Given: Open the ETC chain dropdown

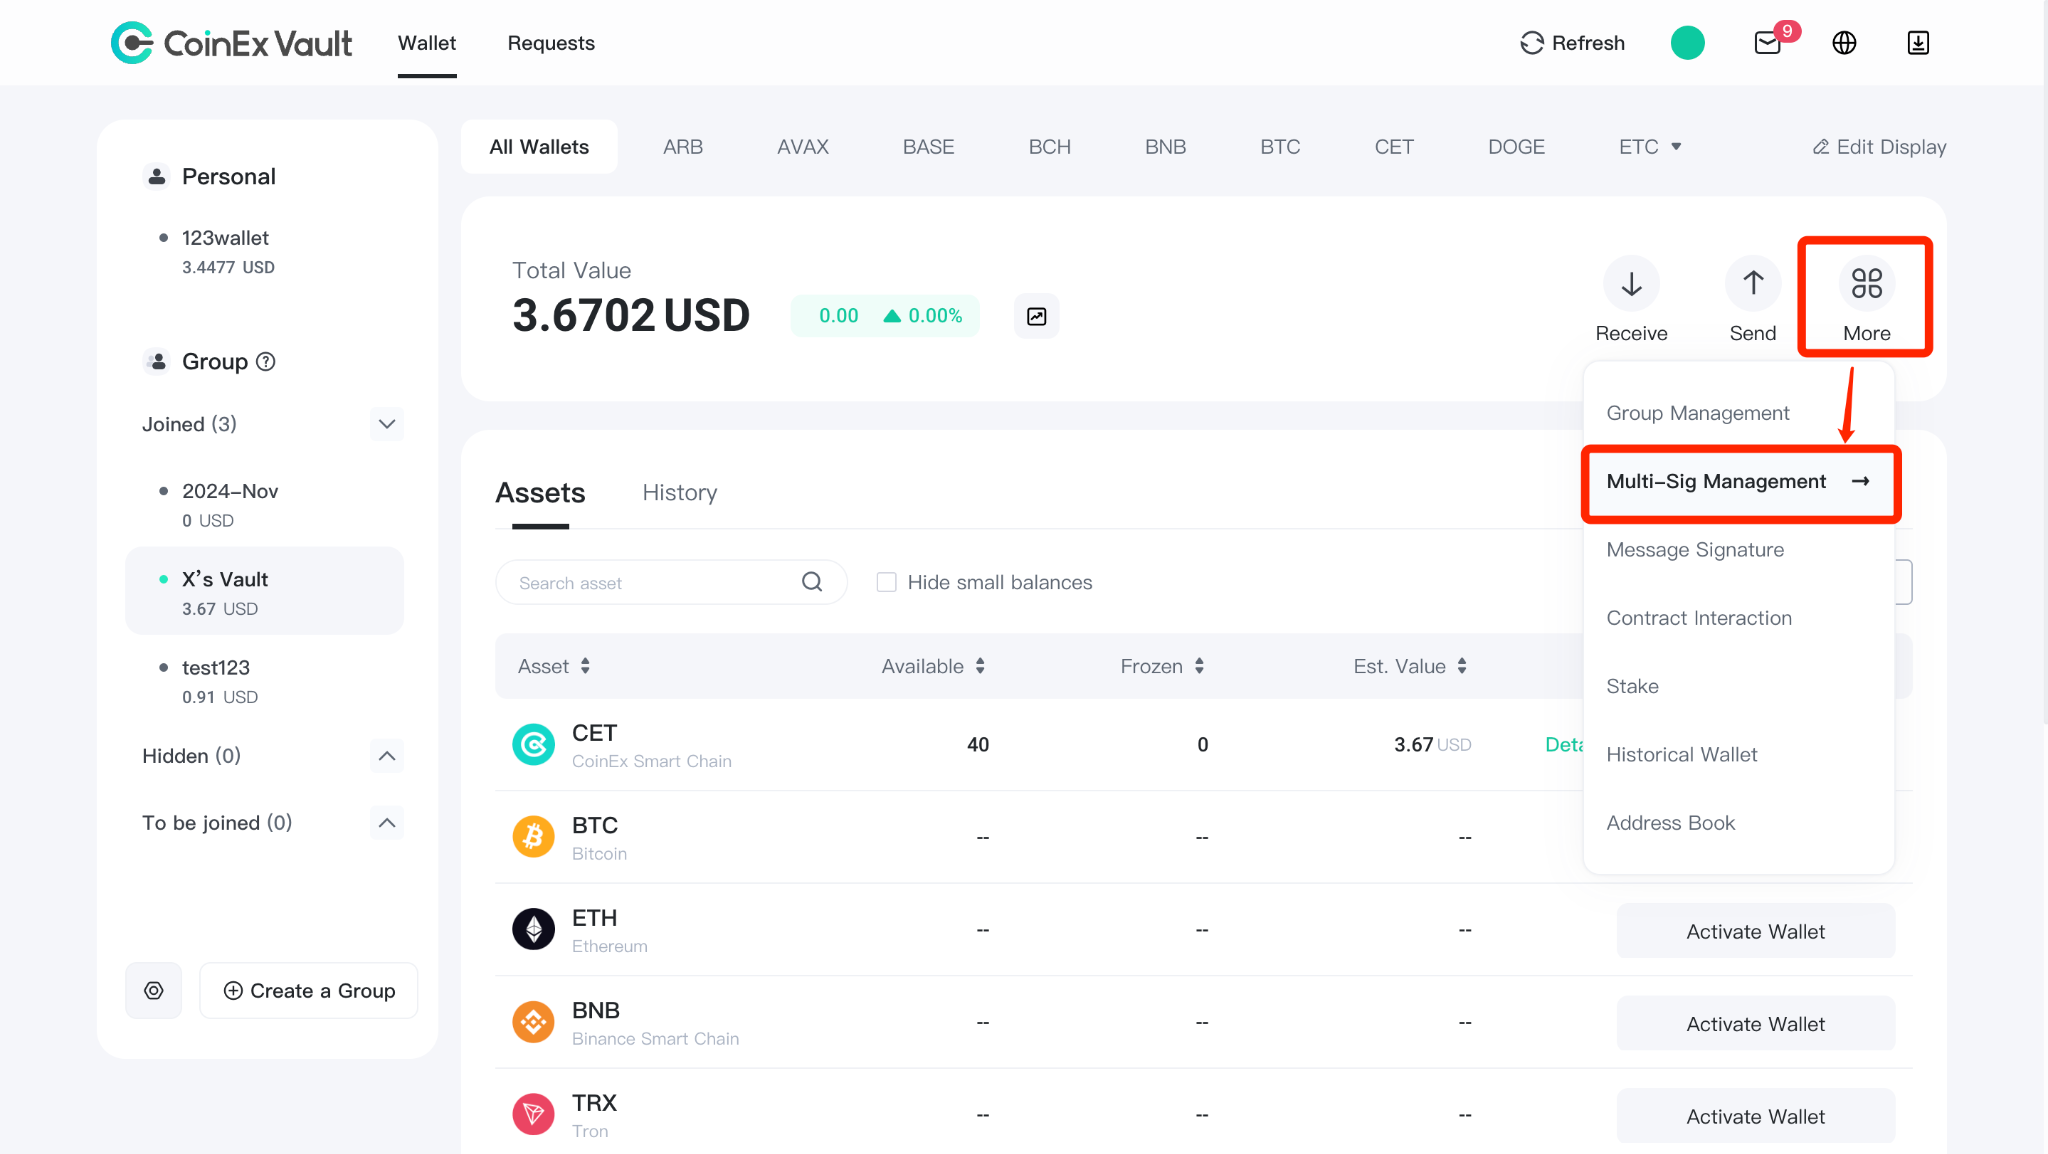Looking at the screenshot, I should [1650, 147].
